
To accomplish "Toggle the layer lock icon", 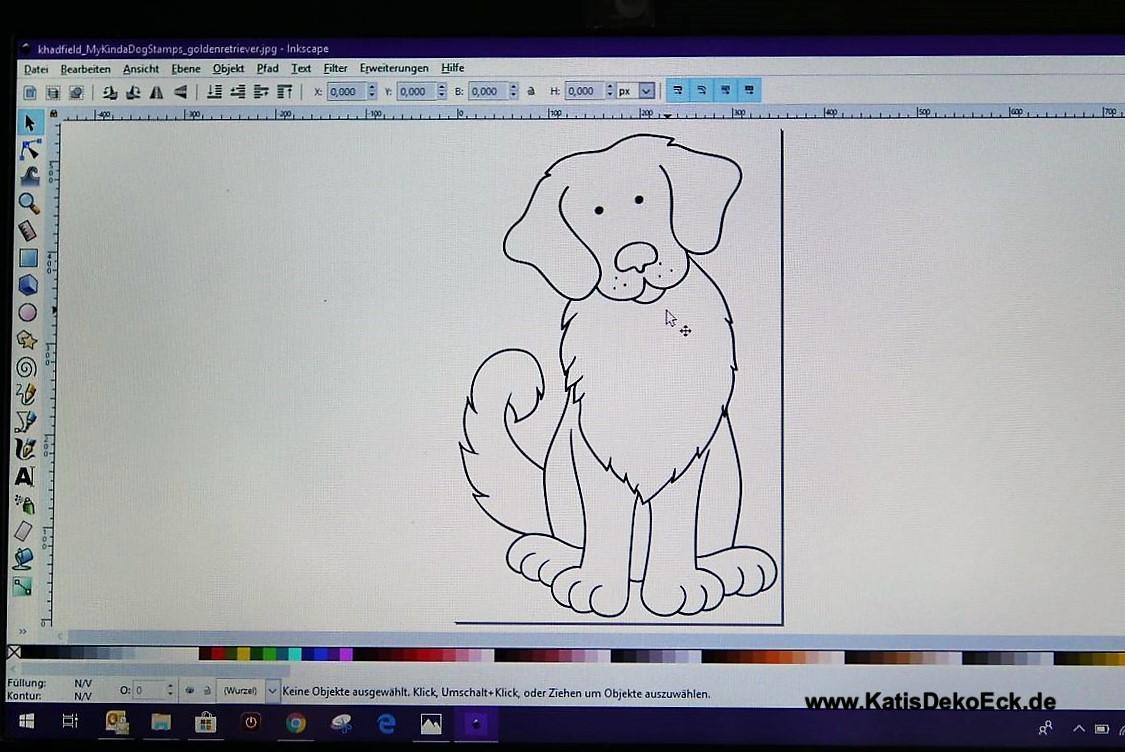I will pyautogui.click(x=206, y=690).
